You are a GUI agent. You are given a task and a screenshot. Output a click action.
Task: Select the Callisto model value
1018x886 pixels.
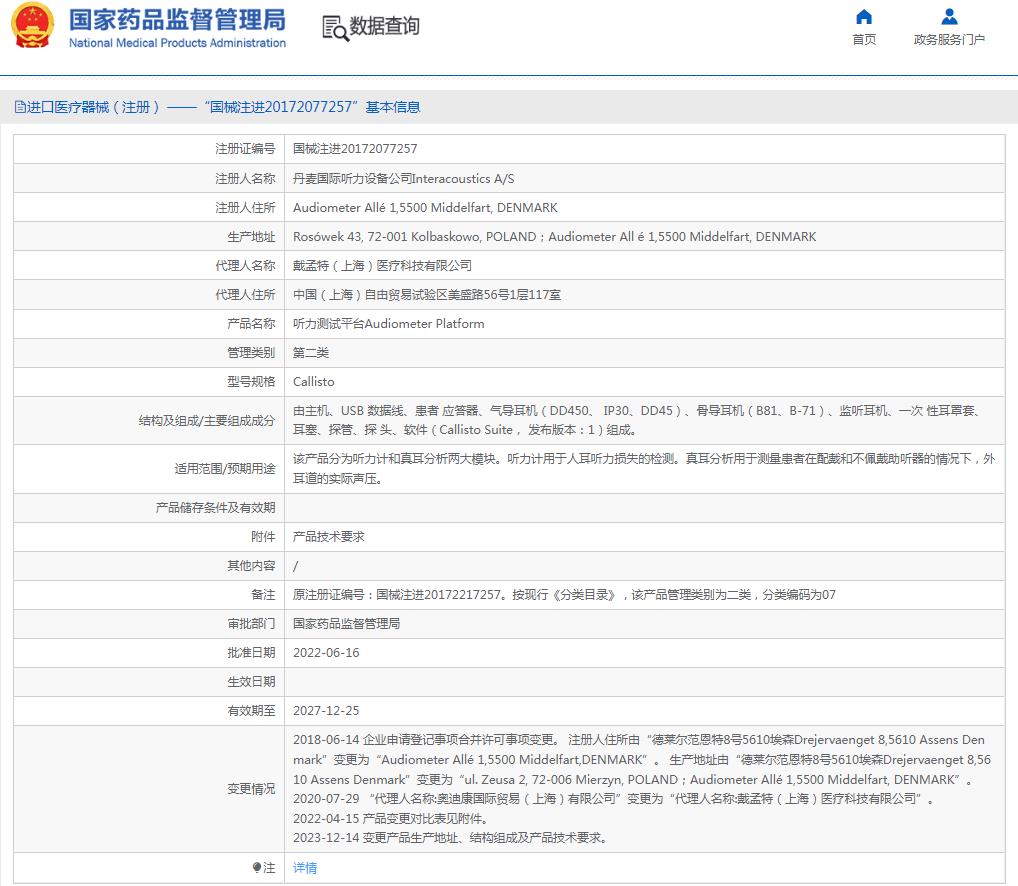(x=314, y=382)
